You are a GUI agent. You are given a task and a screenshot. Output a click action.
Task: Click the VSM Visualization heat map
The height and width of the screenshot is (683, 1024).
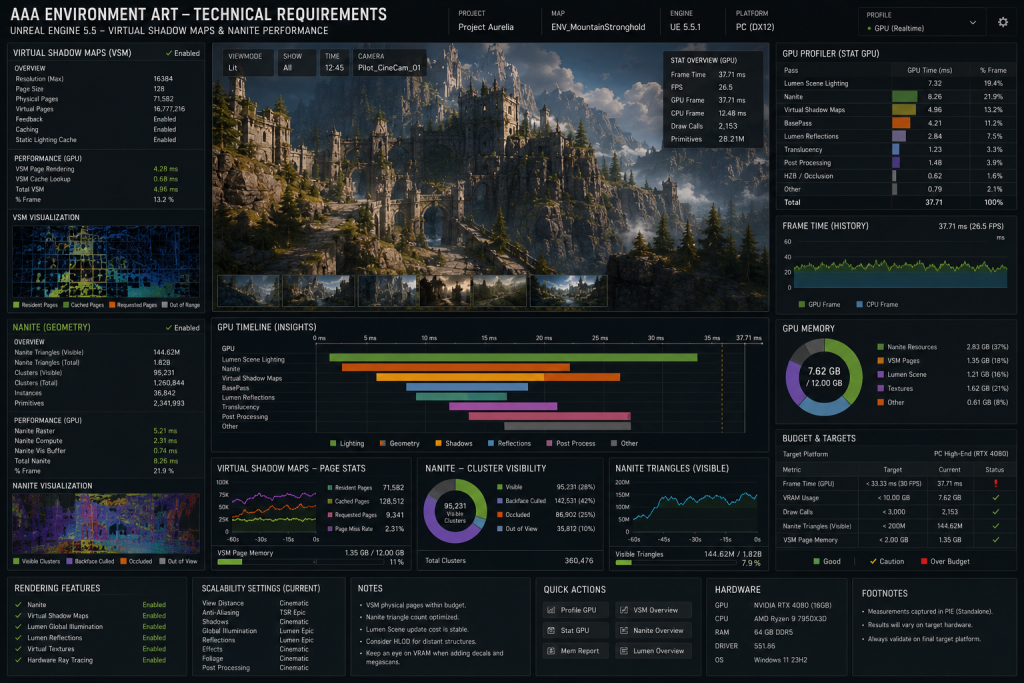[x=106, y=262]
